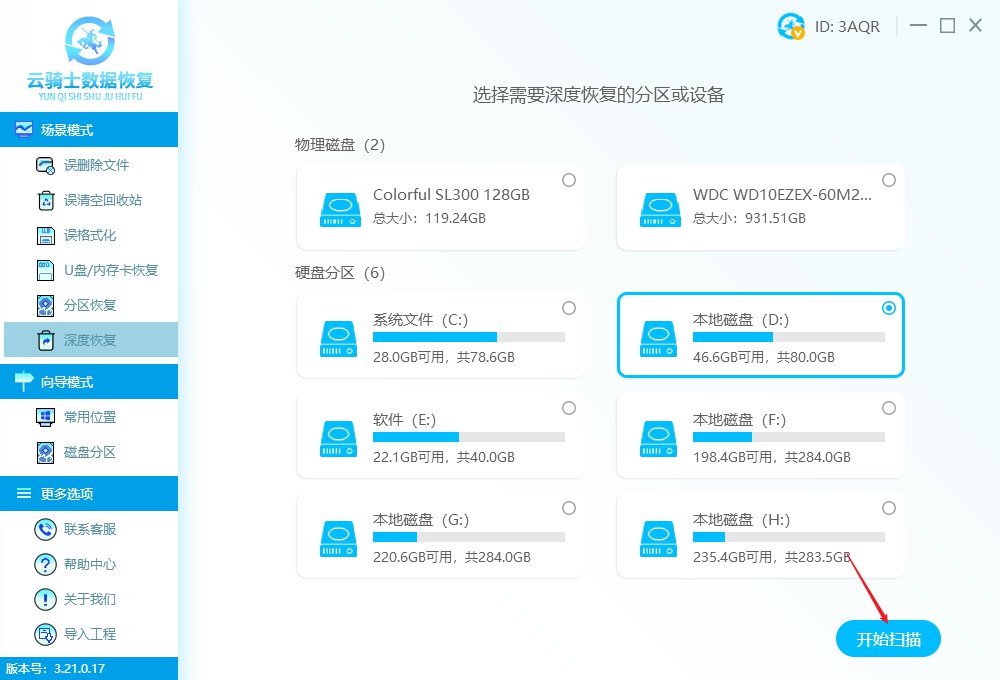
Task: Click the 磁盘分区 wizard mode icon
Action: [x=43, y=453]
